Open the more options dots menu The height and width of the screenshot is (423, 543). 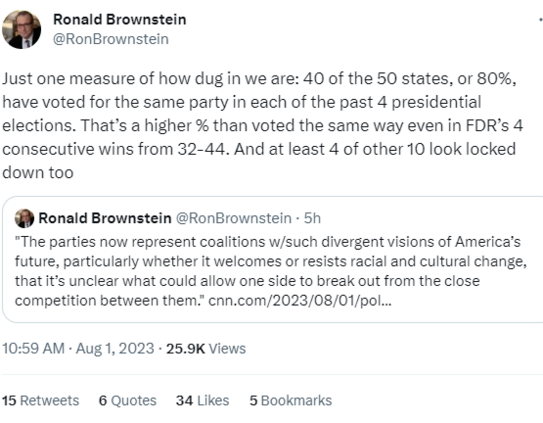tap(541, 20)
